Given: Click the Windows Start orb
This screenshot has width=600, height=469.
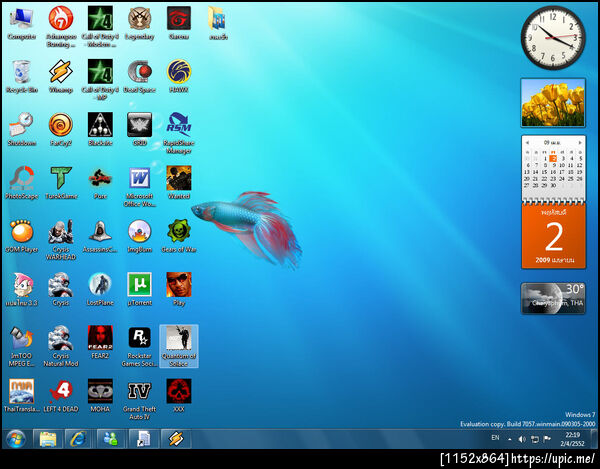Looking at the screenshot, I should coord(16,439).
